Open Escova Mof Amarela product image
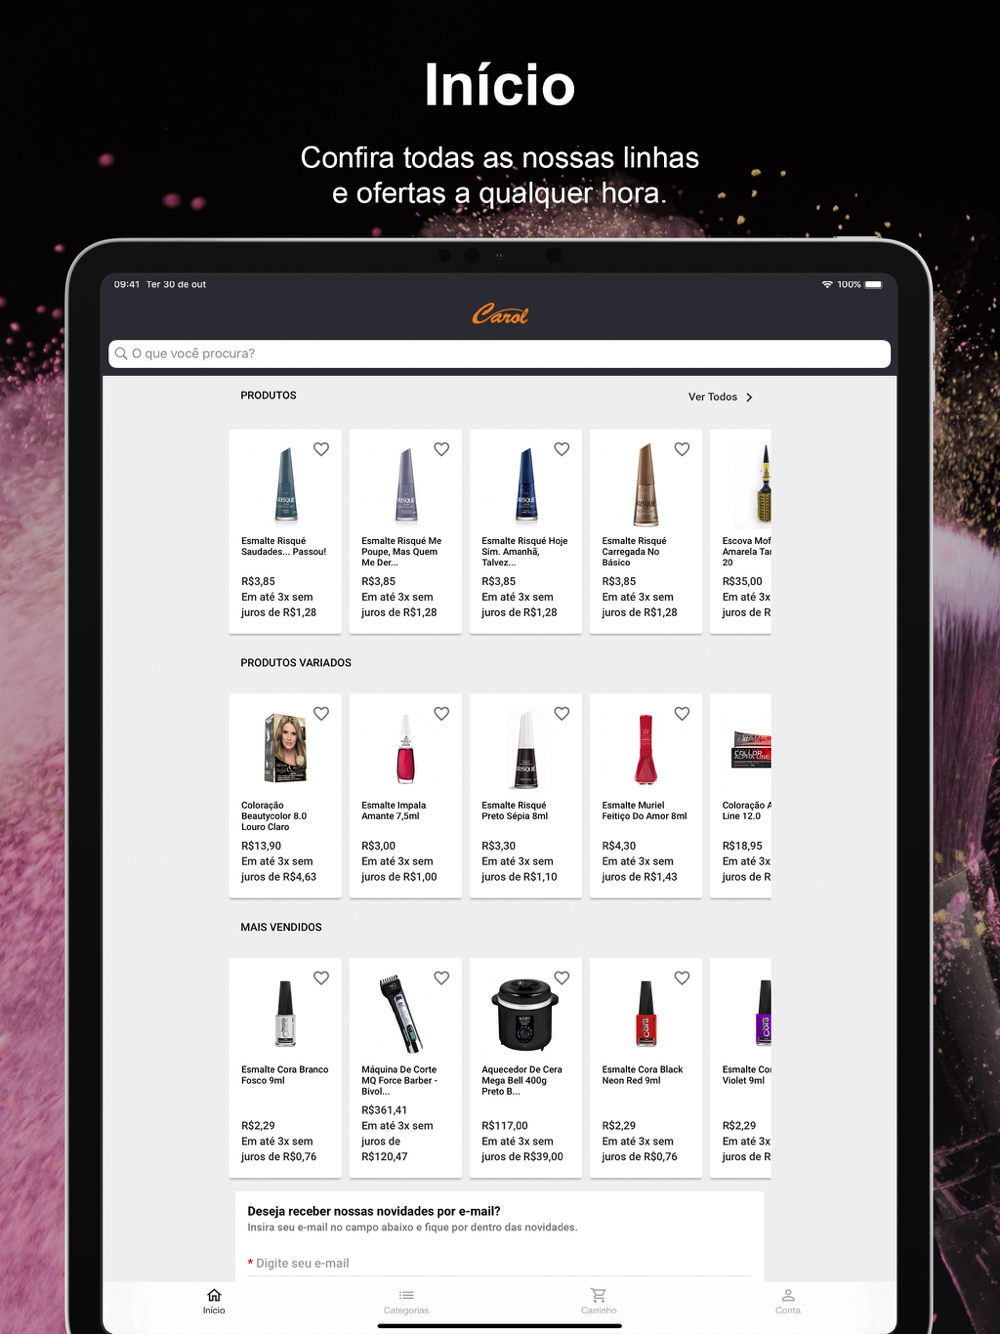Viewport: 1000px width, 1334px height. tap(762, 485)
